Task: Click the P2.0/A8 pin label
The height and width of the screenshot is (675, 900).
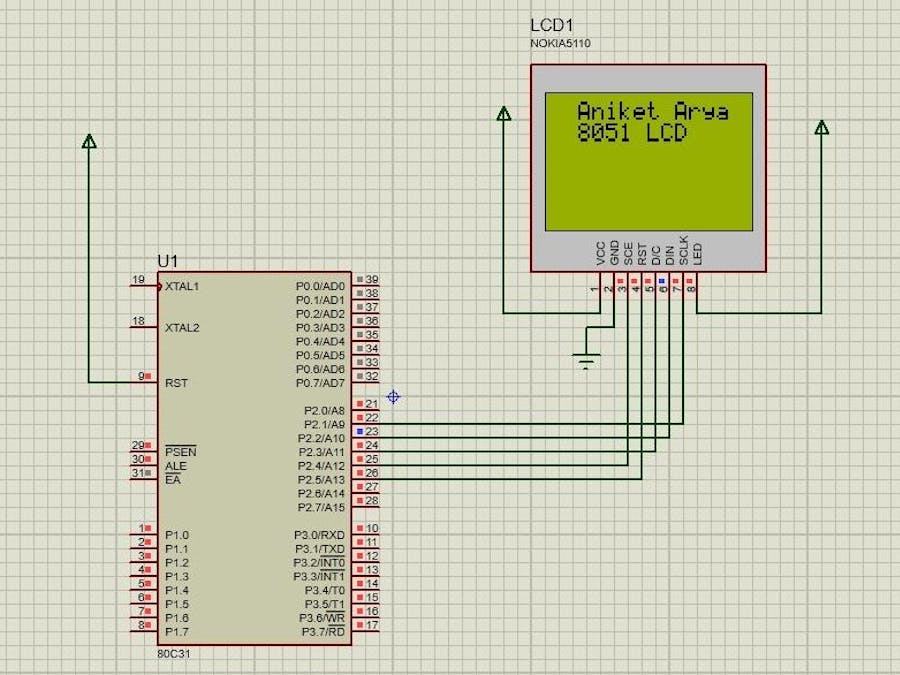Action: click(324, 410)
